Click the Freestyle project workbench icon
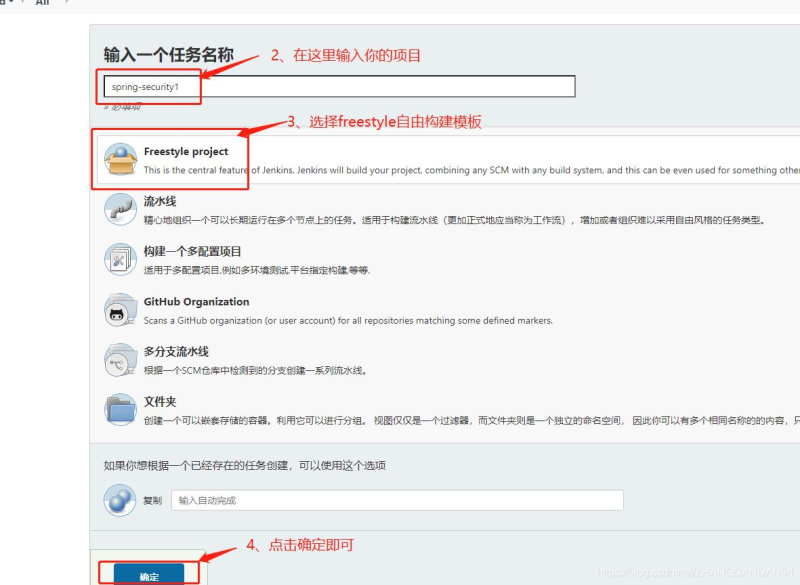Viewport: 800px width, 585px height. 120,157
